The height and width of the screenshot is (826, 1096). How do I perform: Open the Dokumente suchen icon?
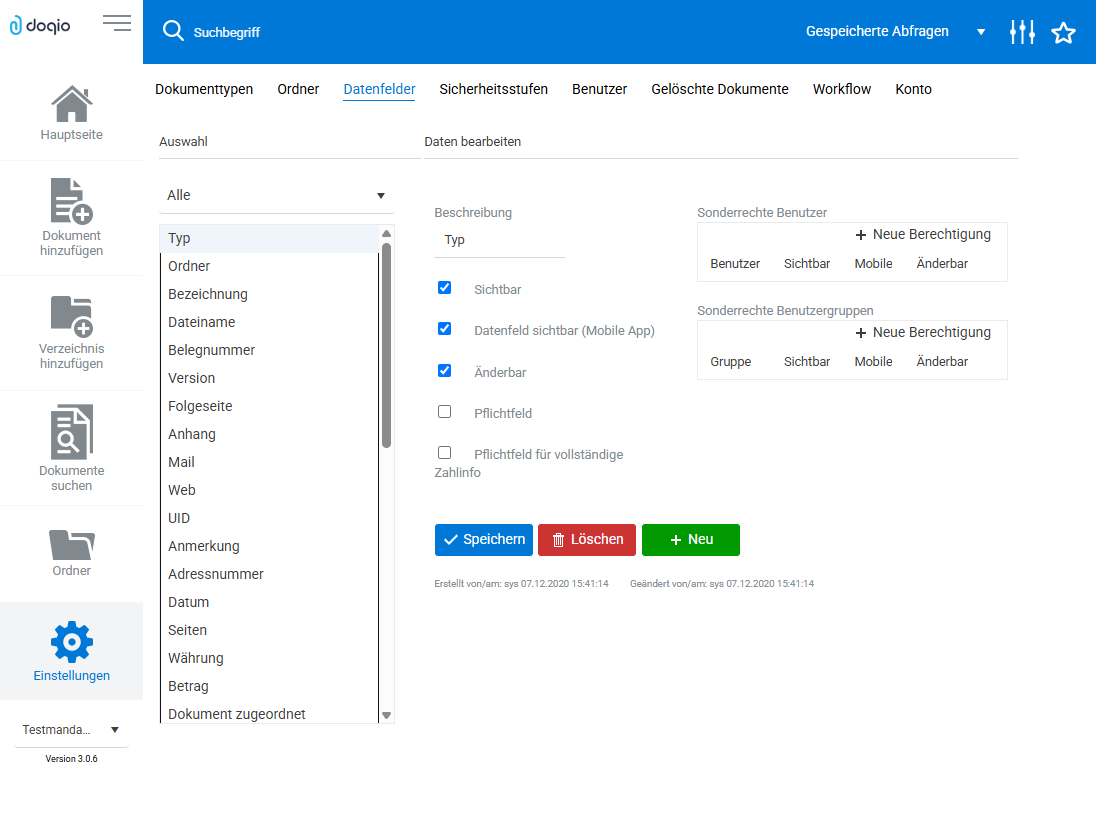tap(72, 432)
